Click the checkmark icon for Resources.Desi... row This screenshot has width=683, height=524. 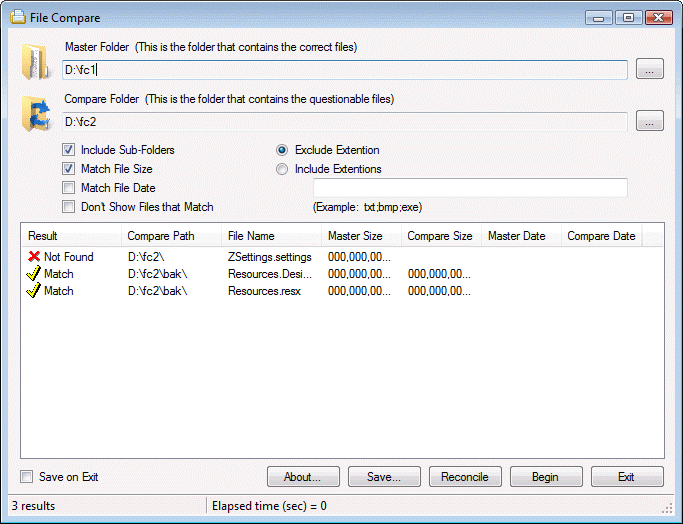tap(34, 274)
